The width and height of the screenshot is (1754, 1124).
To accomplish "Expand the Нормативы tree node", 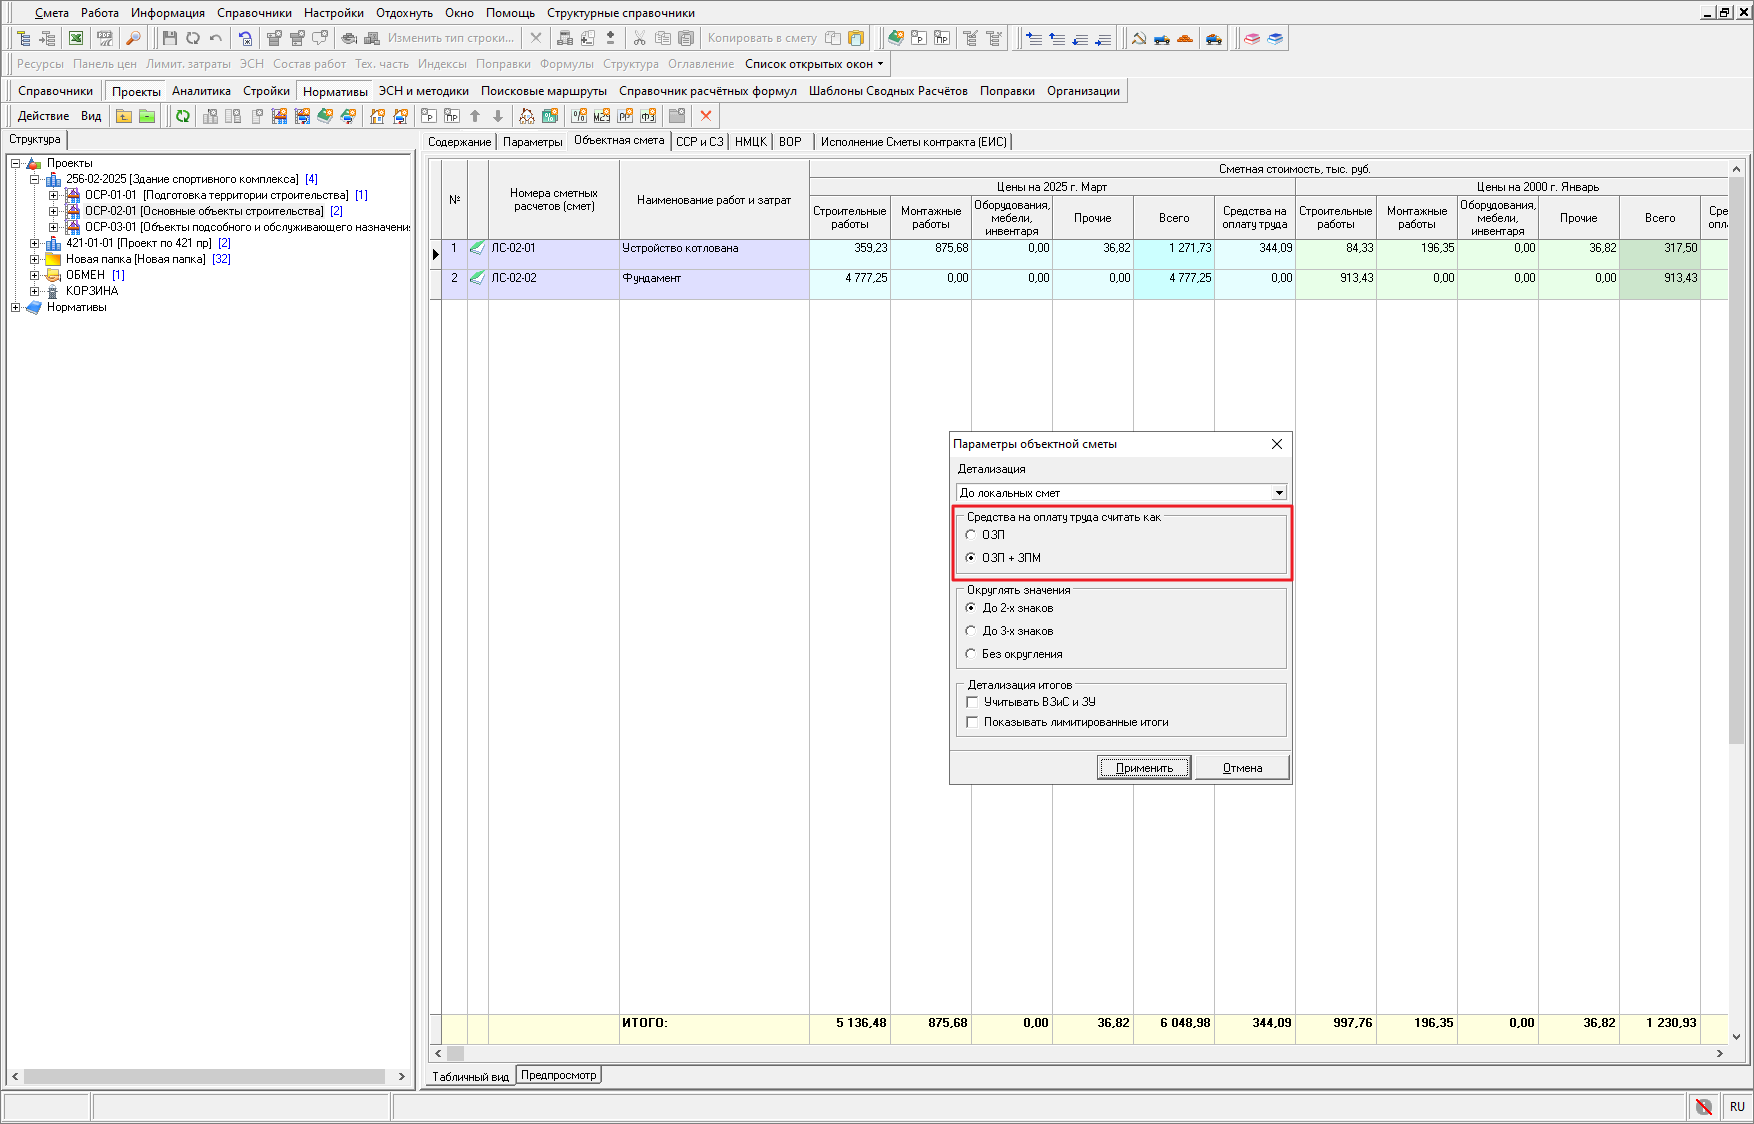I will pos(16,307).
